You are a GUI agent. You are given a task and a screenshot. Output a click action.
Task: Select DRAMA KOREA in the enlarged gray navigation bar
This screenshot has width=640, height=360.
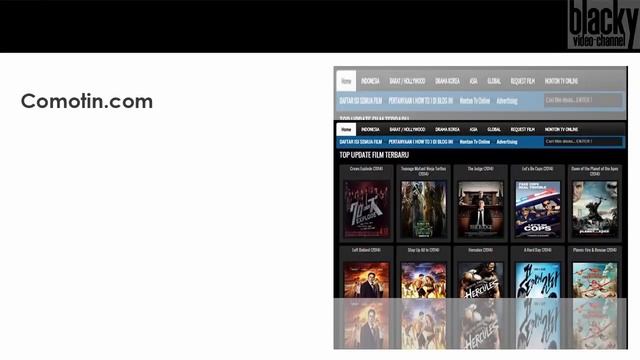447,81
